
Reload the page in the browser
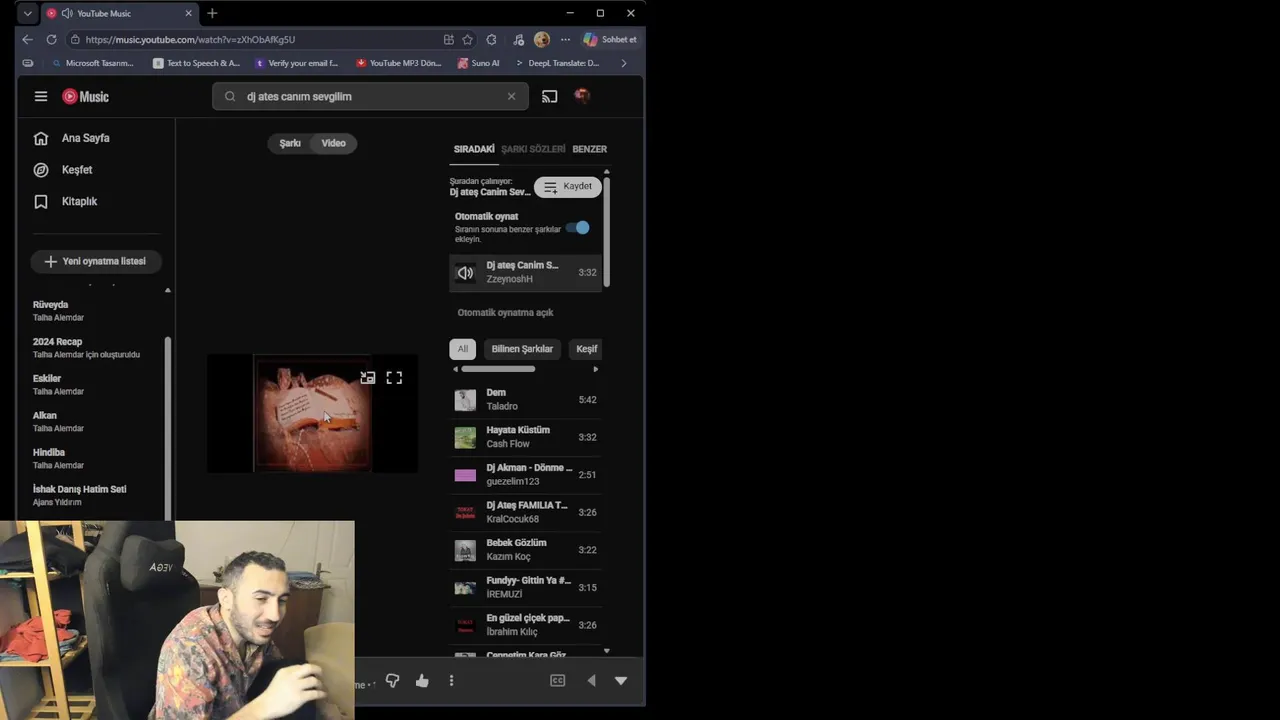pyautogui.click(x=52, y=39)
